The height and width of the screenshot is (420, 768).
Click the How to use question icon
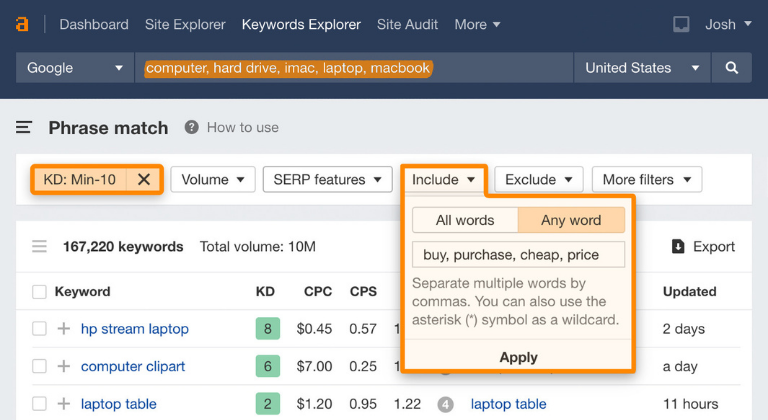[192, 127]
